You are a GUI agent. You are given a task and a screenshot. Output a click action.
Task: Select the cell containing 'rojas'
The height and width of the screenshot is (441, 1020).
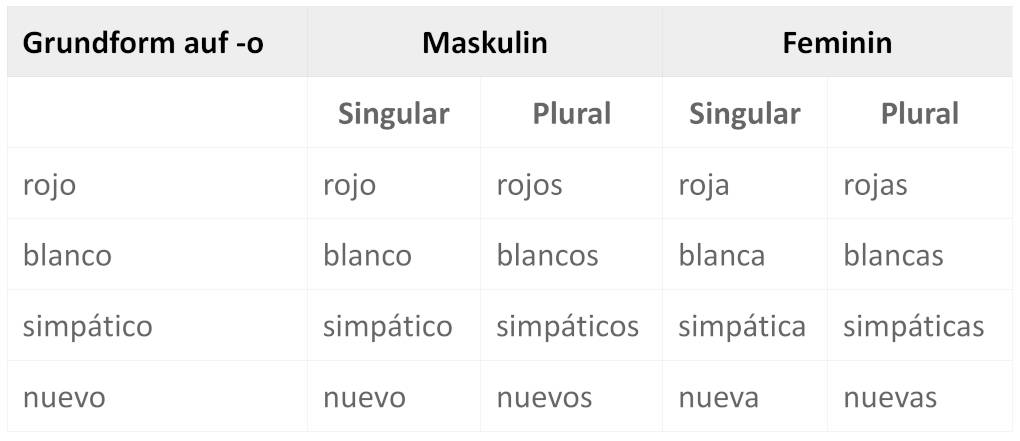[875, 185]
